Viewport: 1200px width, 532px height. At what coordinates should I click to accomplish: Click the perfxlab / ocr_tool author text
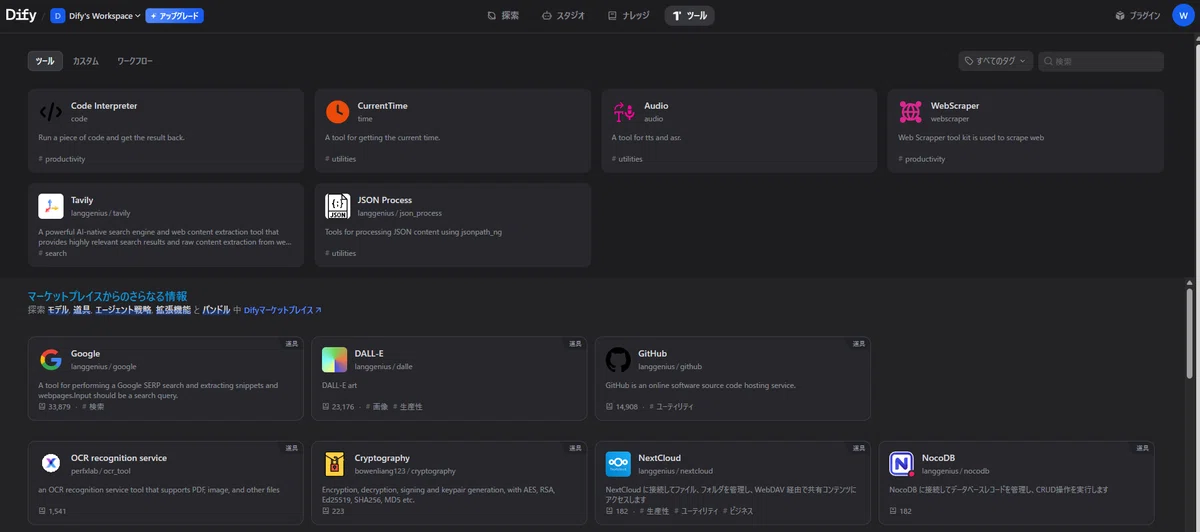point(101,471)
